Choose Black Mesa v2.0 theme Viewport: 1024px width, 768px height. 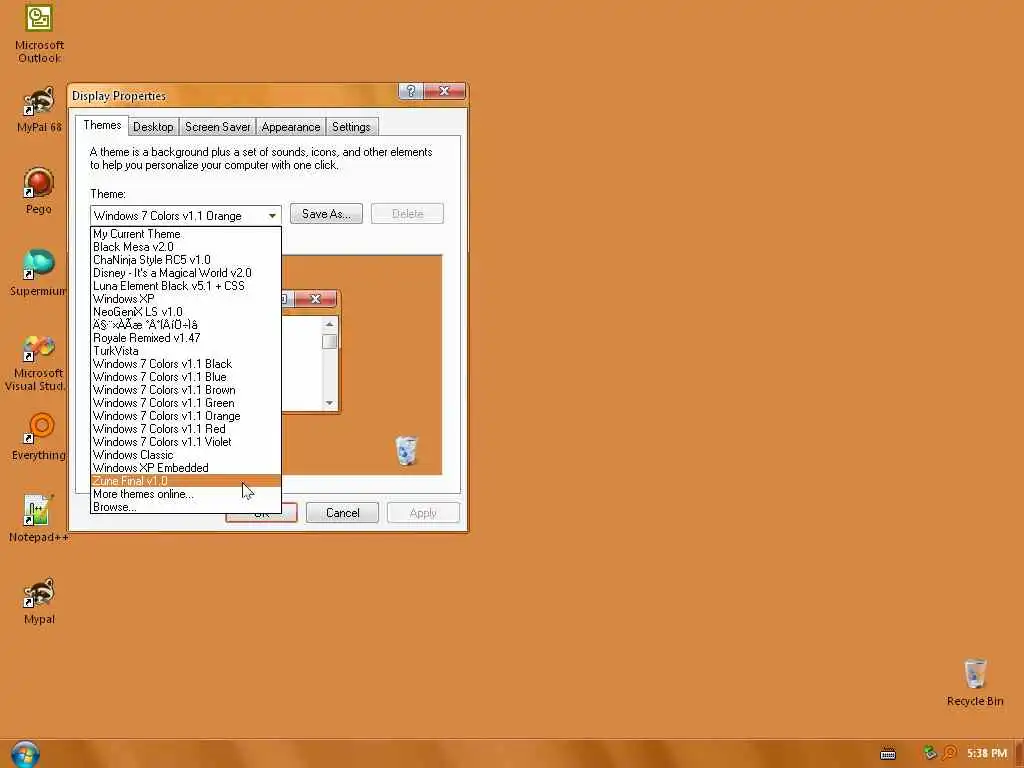[x=186, y=247]
